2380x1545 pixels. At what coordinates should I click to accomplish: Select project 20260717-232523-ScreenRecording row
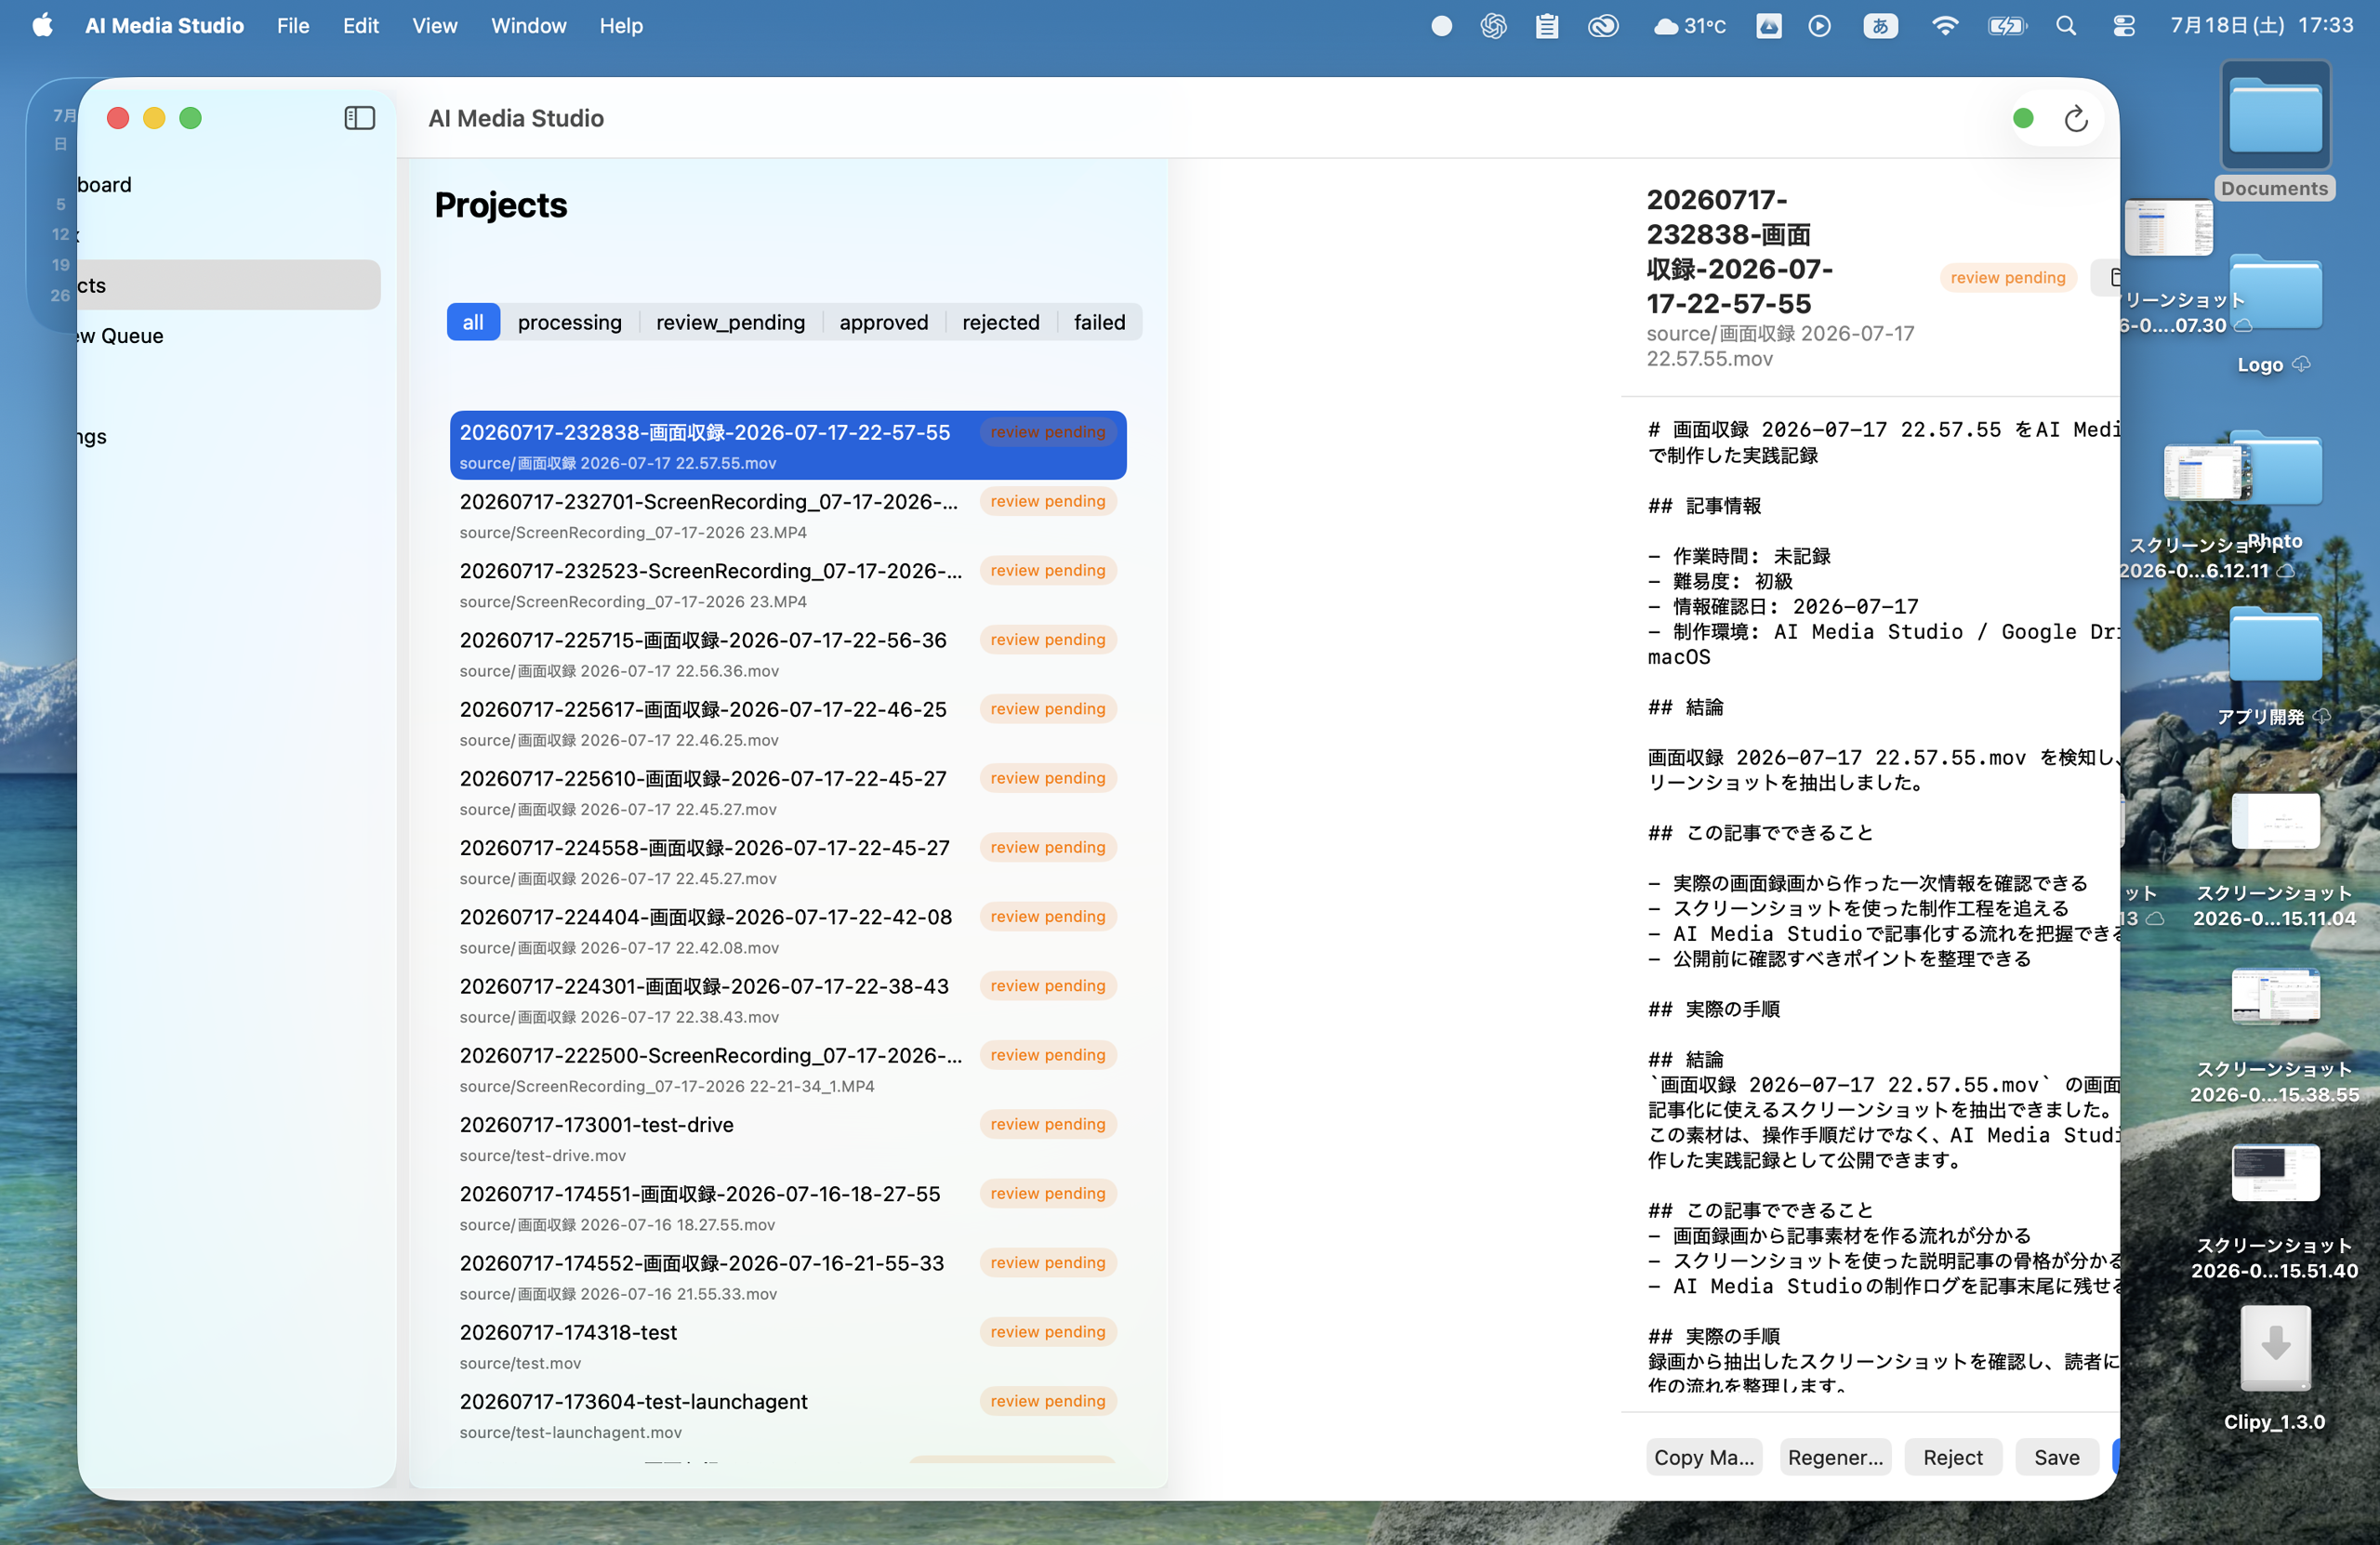[788, 584]
